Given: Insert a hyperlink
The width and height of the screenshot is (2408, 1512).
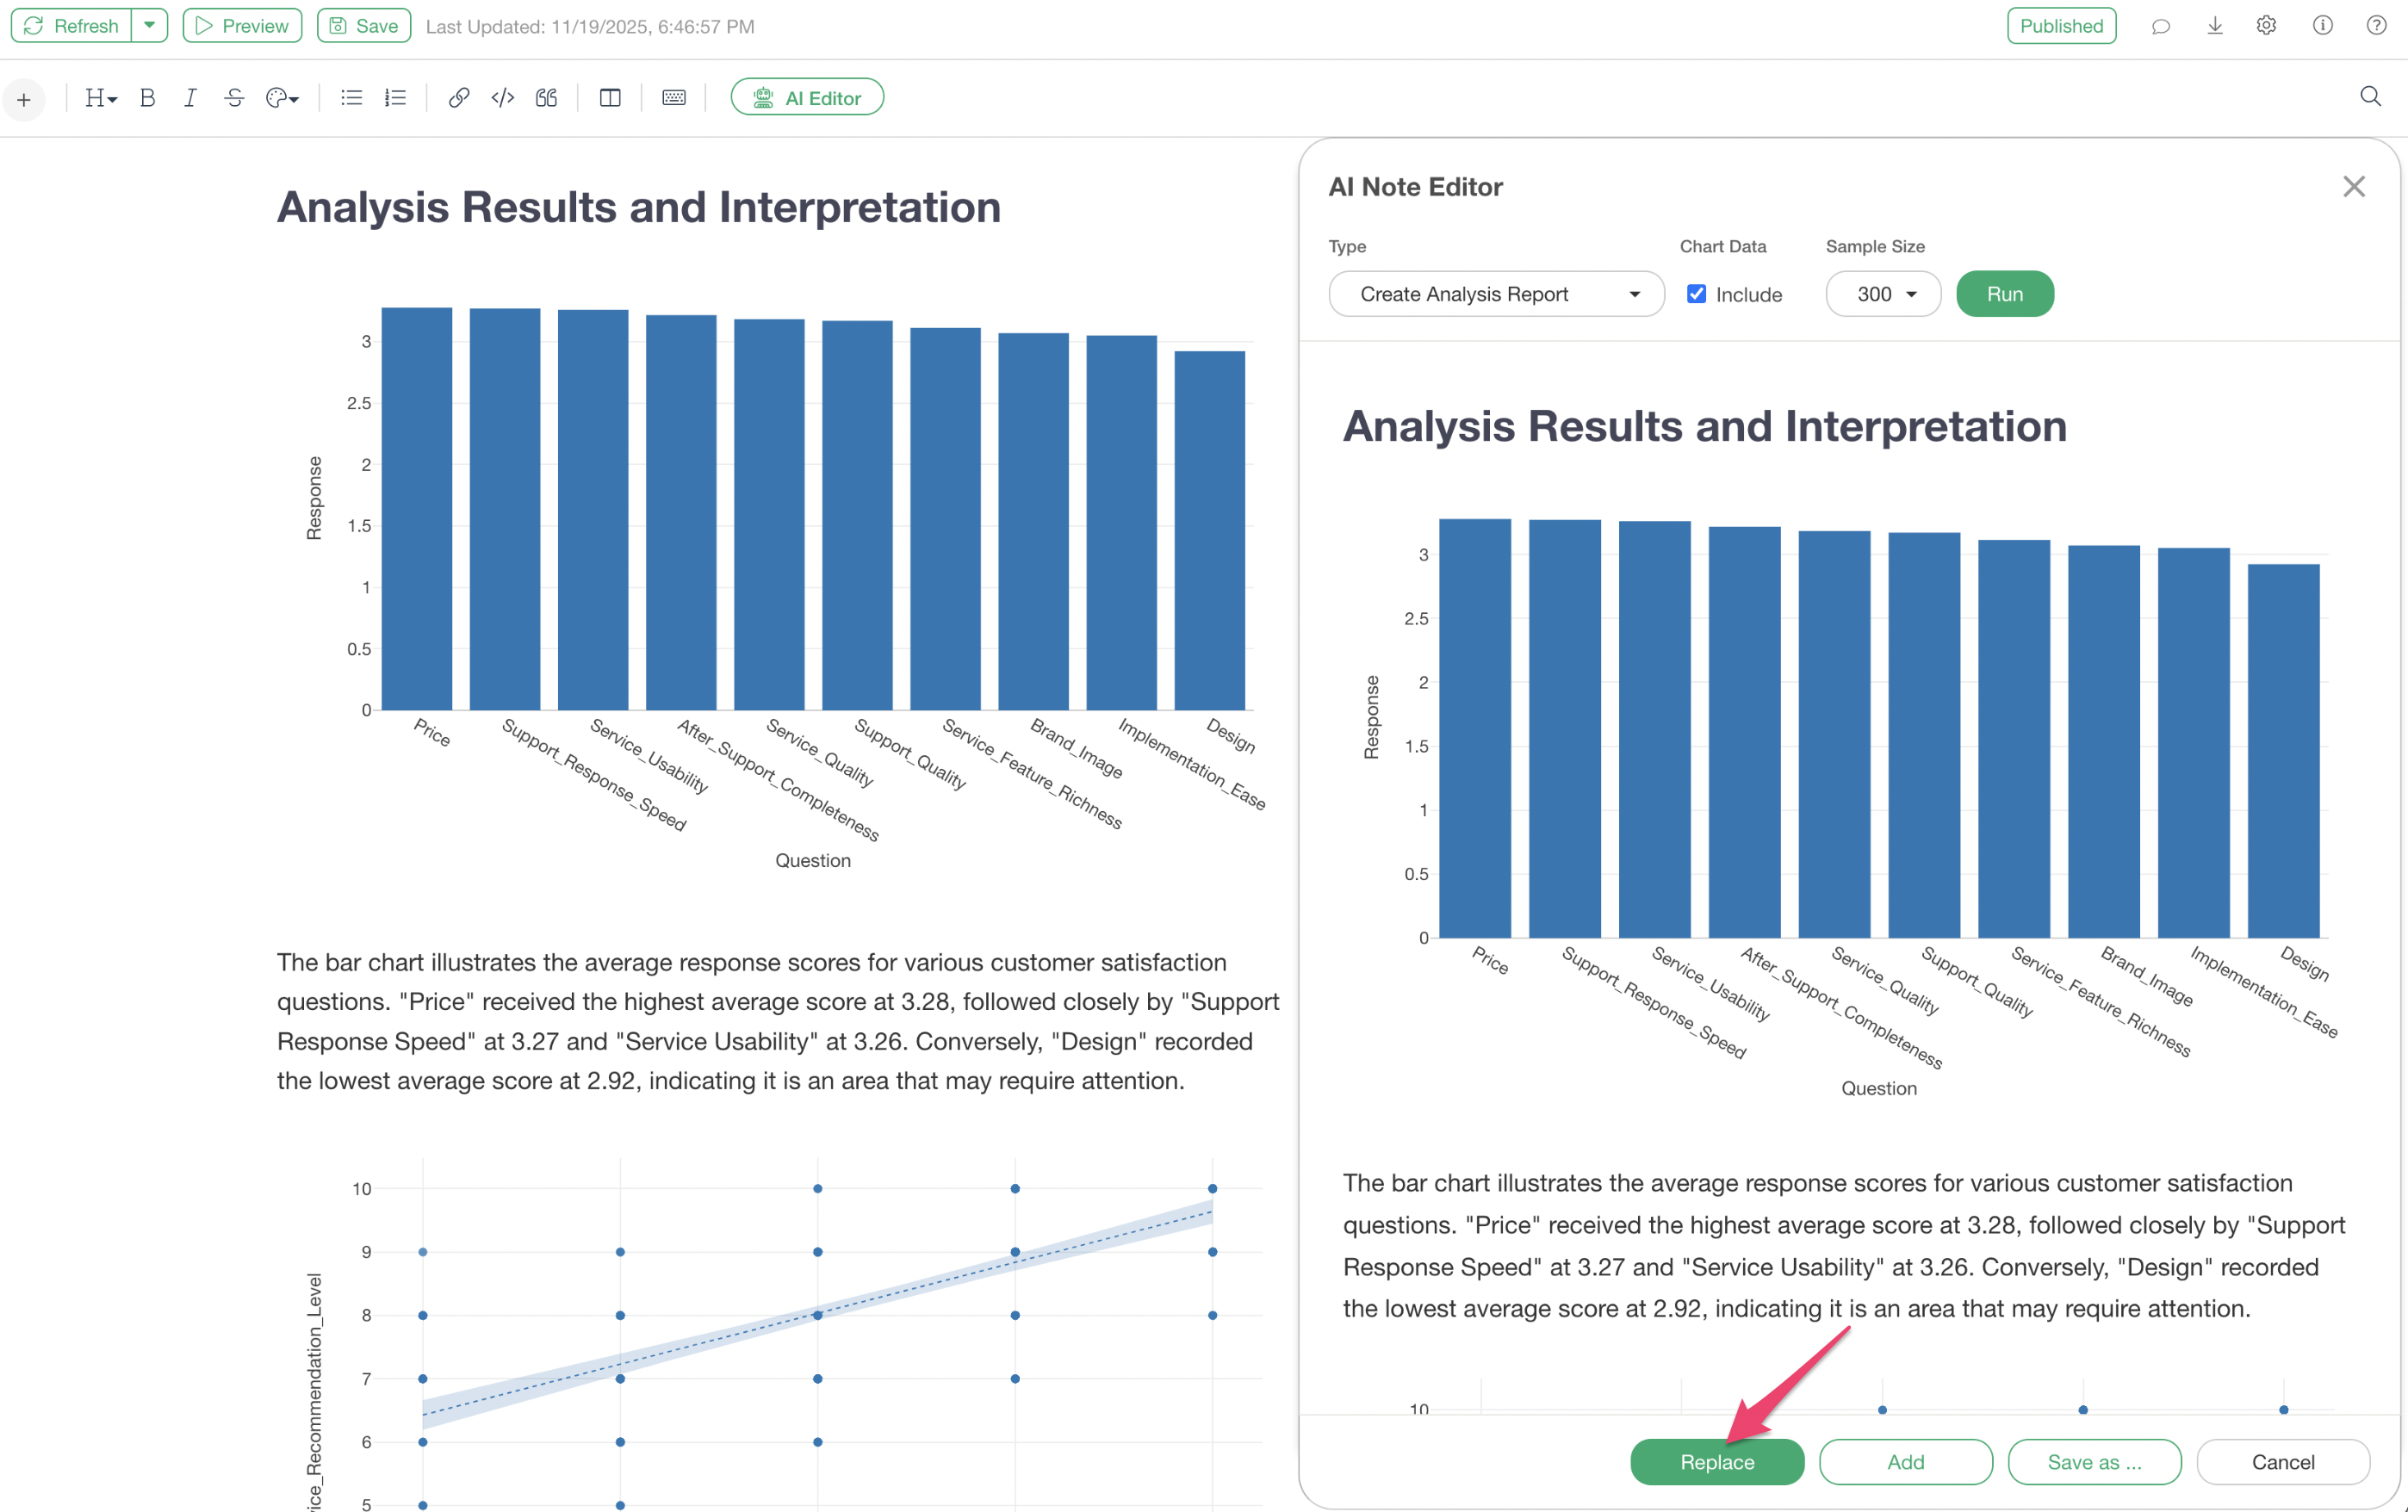Looking at the screenshot, I should coord(459,98).
